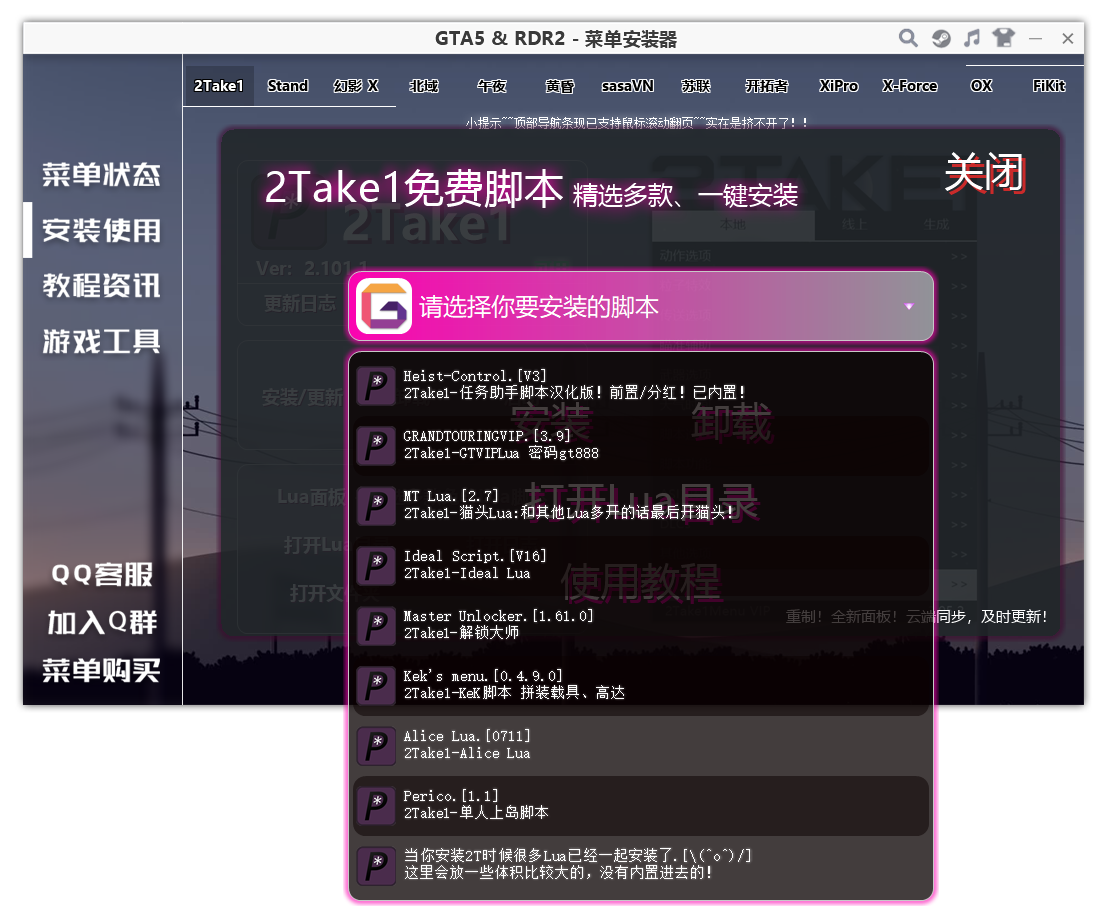Switch to the X-Force tab
This screenshot has height=921, width=1116.
point(909,86)
